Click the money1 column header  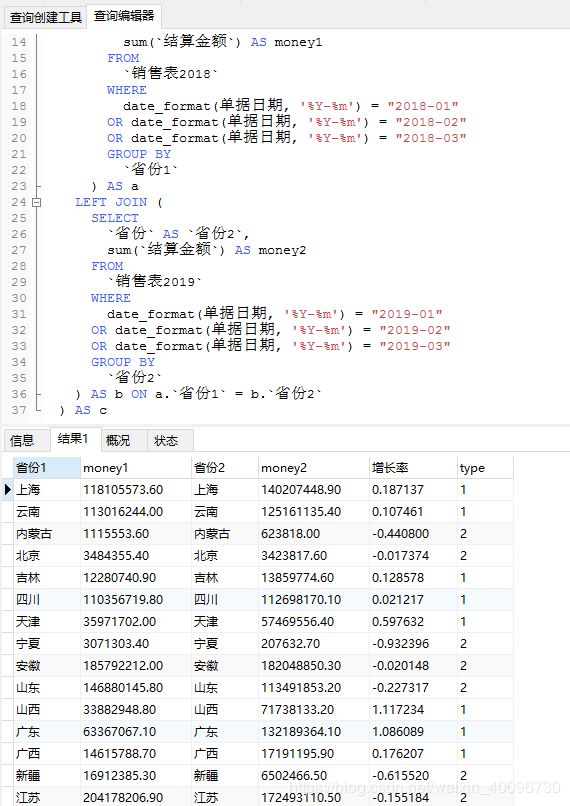[x=136, y=468]
